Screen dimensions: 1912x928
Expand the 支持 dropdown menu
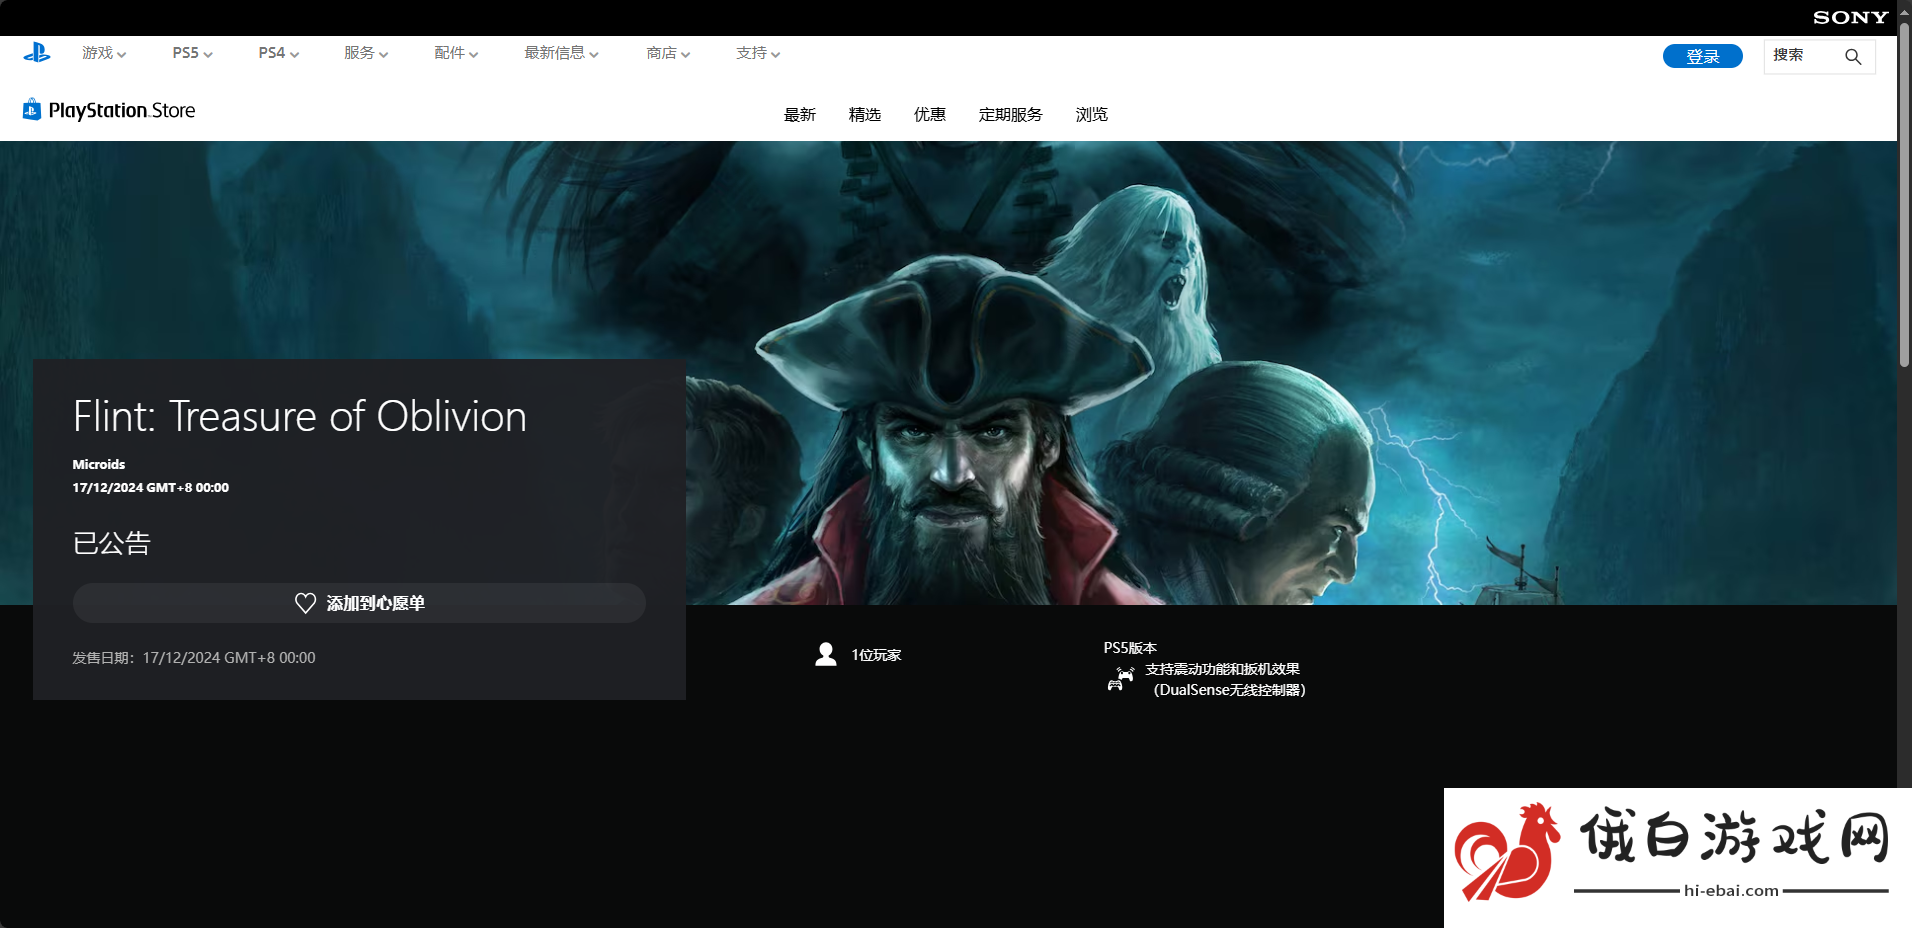758,53
